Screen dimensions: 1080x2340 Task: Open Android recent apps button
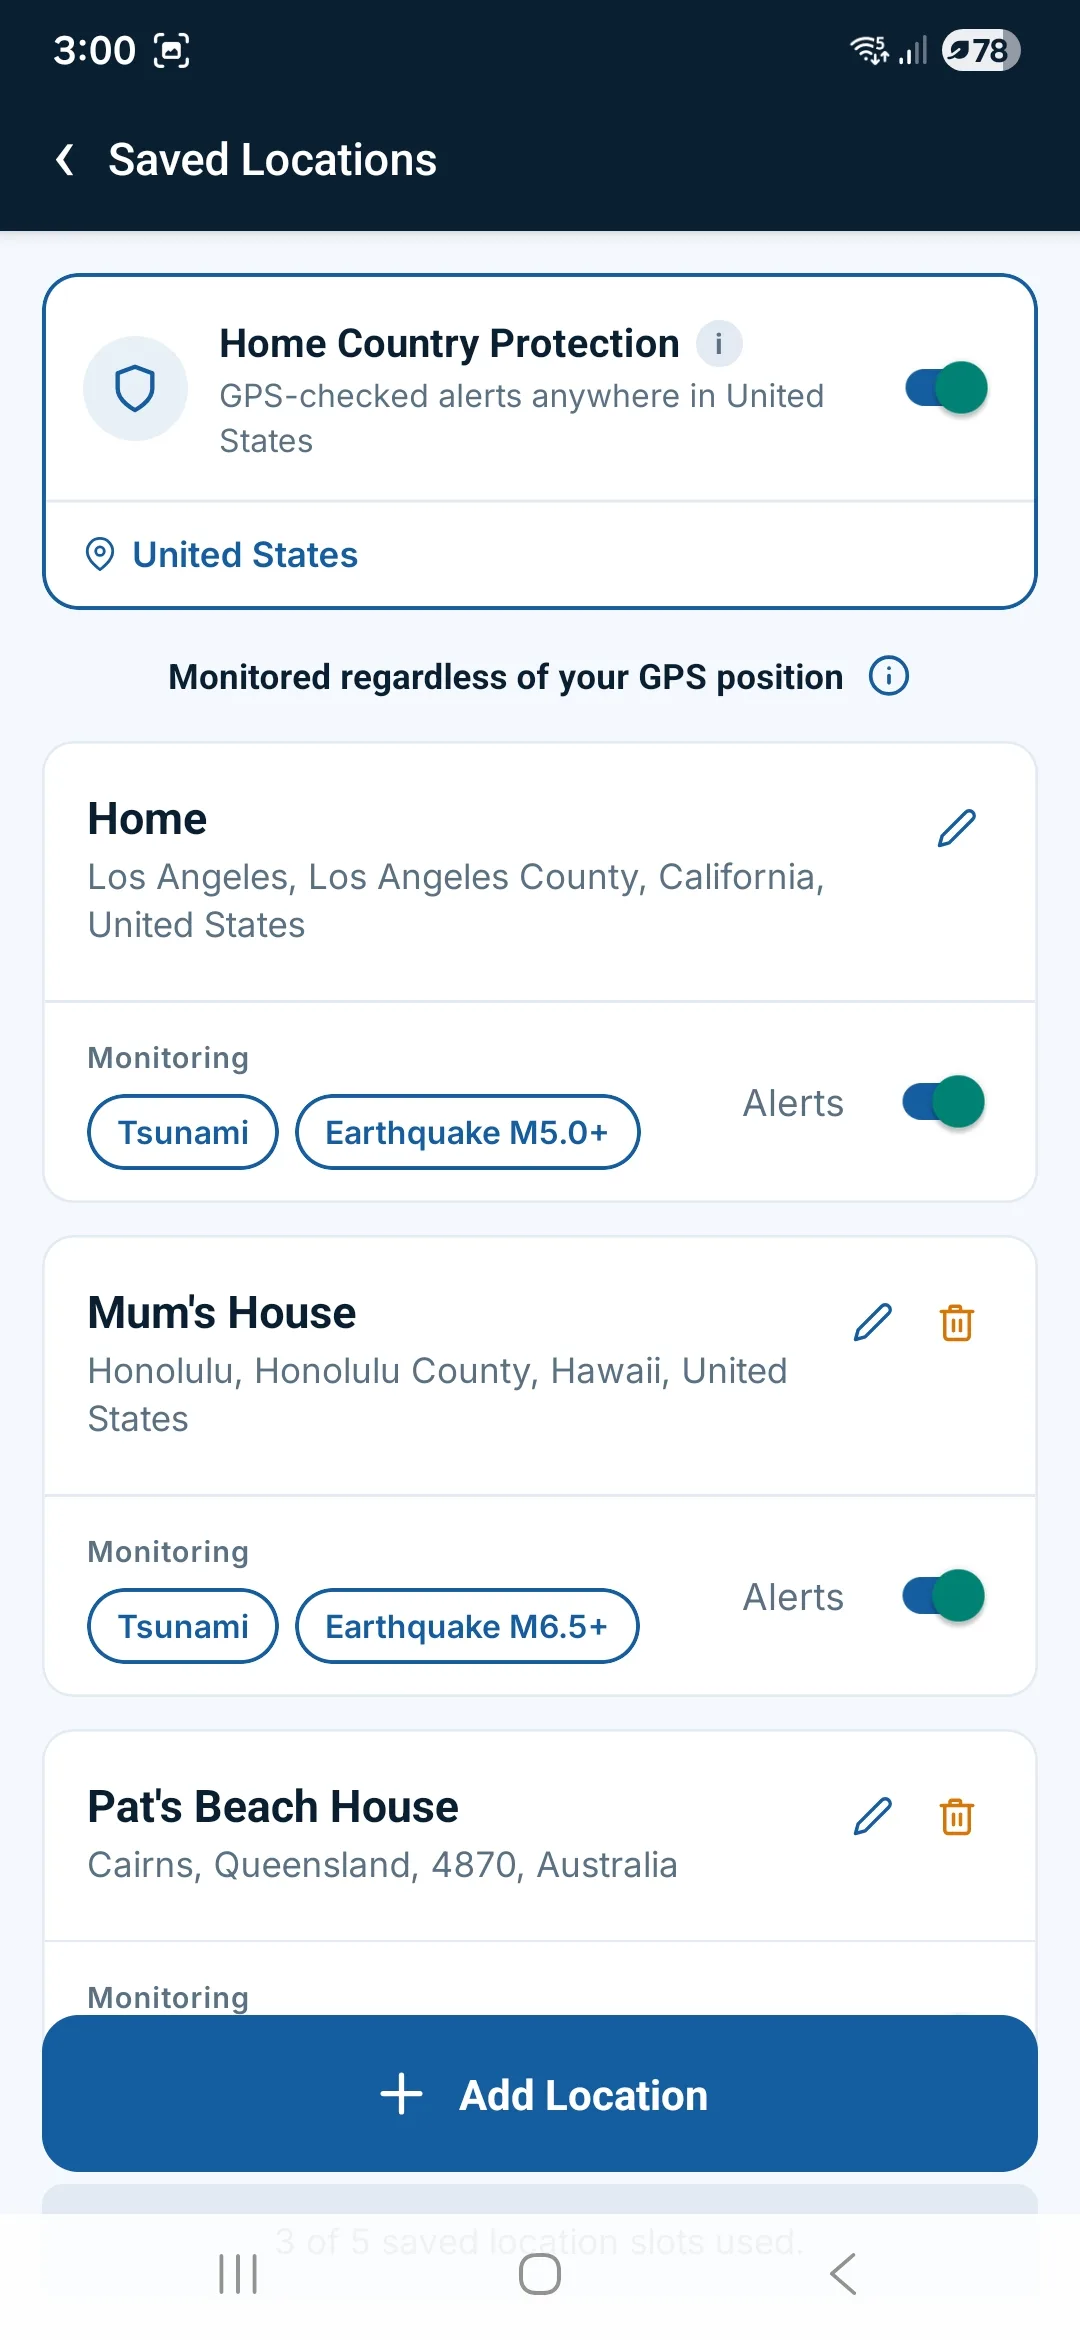pyautogui.click(x=238, y=2274)
